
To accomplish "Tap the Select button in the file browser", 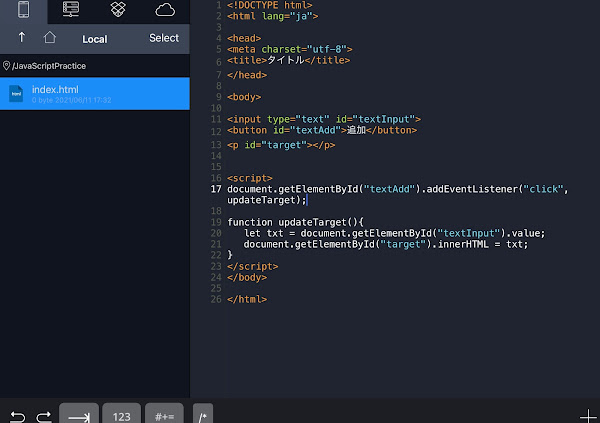I will (x=164, y=38).
